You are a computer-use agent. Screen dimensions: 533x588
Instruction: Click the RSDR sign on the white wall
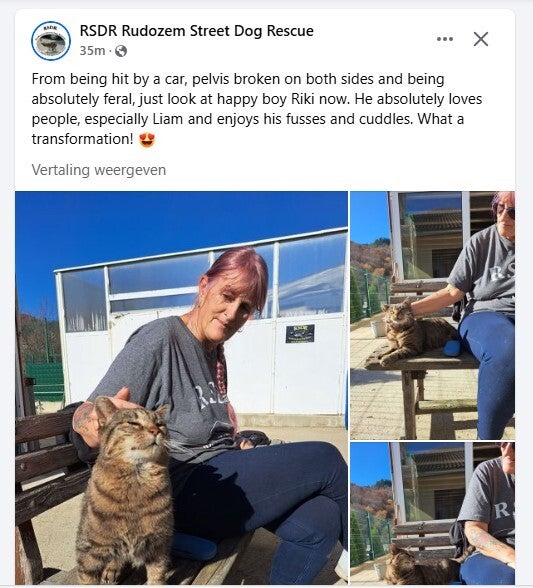point(300,333)
